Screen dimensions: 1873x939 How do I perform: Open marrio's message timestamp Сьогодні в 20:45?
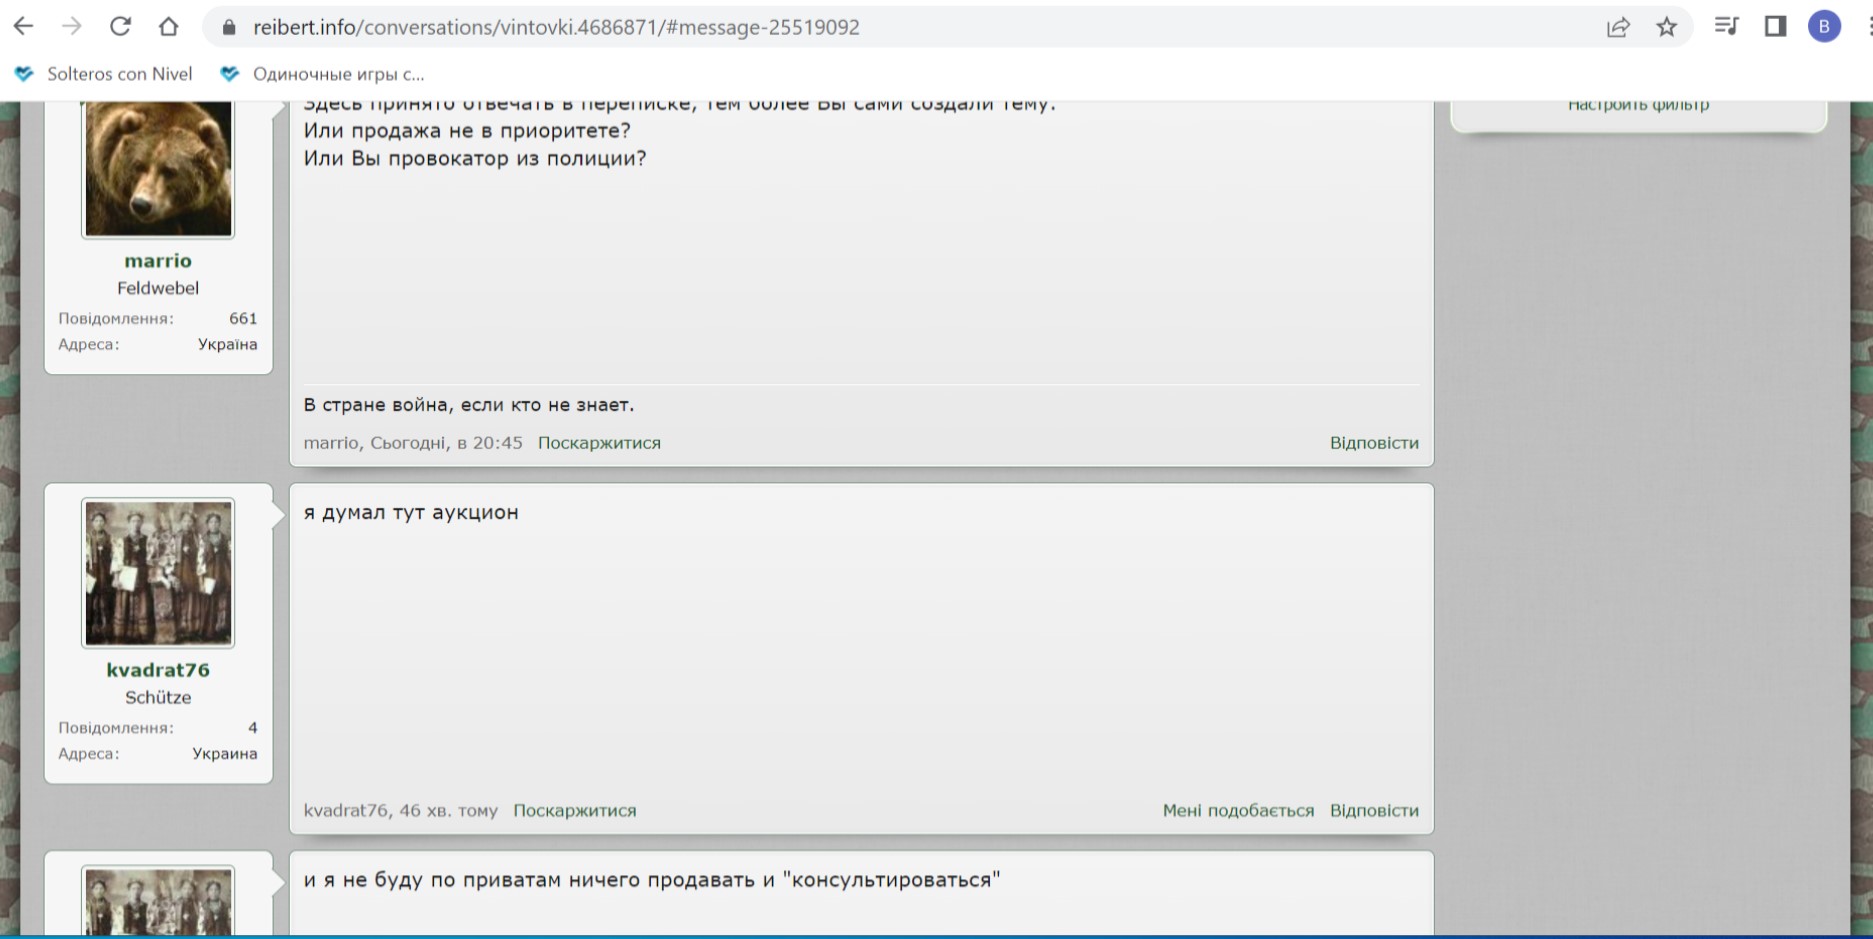click(x=446, y=443)
